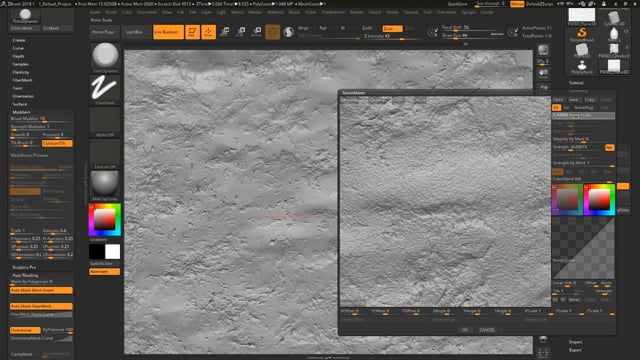The image size is (640, 360).
Task: Click the Export button in Tool palette
Action: point(575,350)
